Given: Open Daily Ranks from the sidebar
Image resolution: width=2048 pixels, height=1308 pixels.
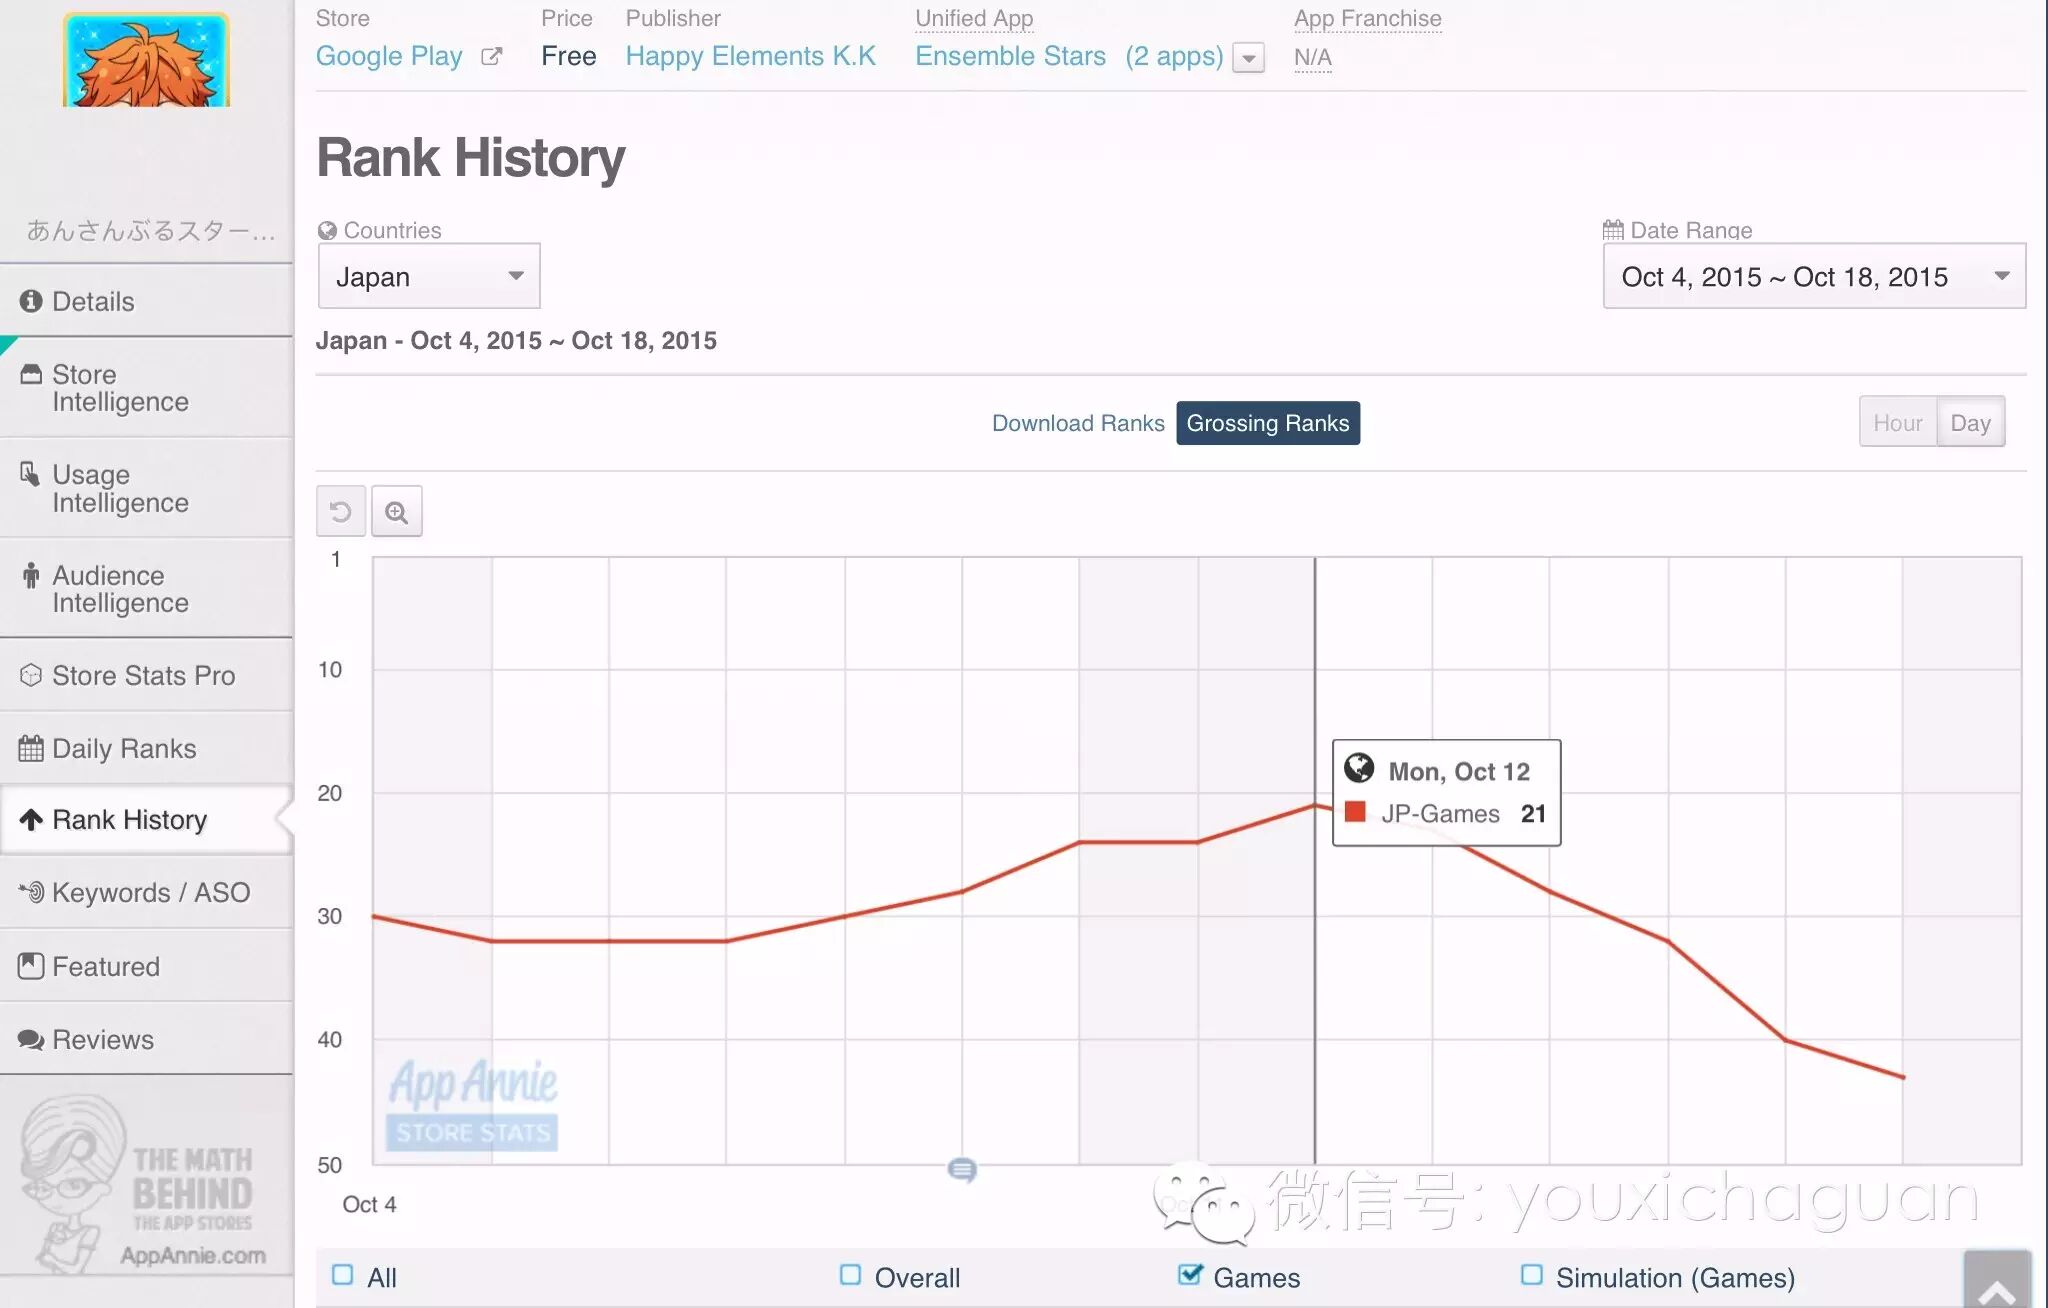Looking at the screenshot, I should click(124, 749).
